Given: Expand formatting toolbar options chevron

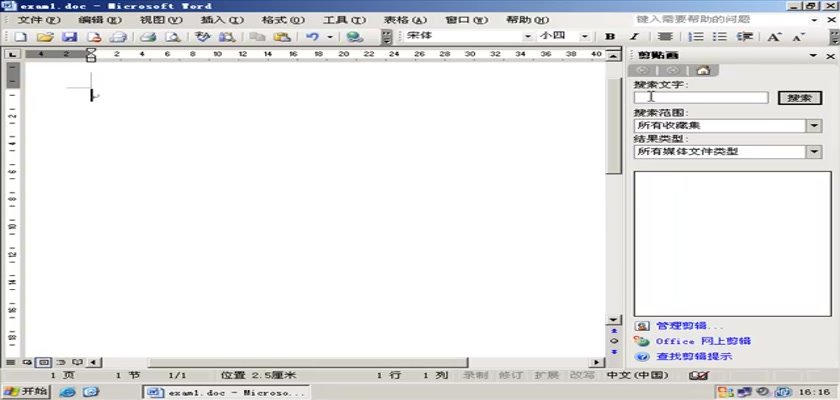Looking at the screenshot, I should click(834, 37).
